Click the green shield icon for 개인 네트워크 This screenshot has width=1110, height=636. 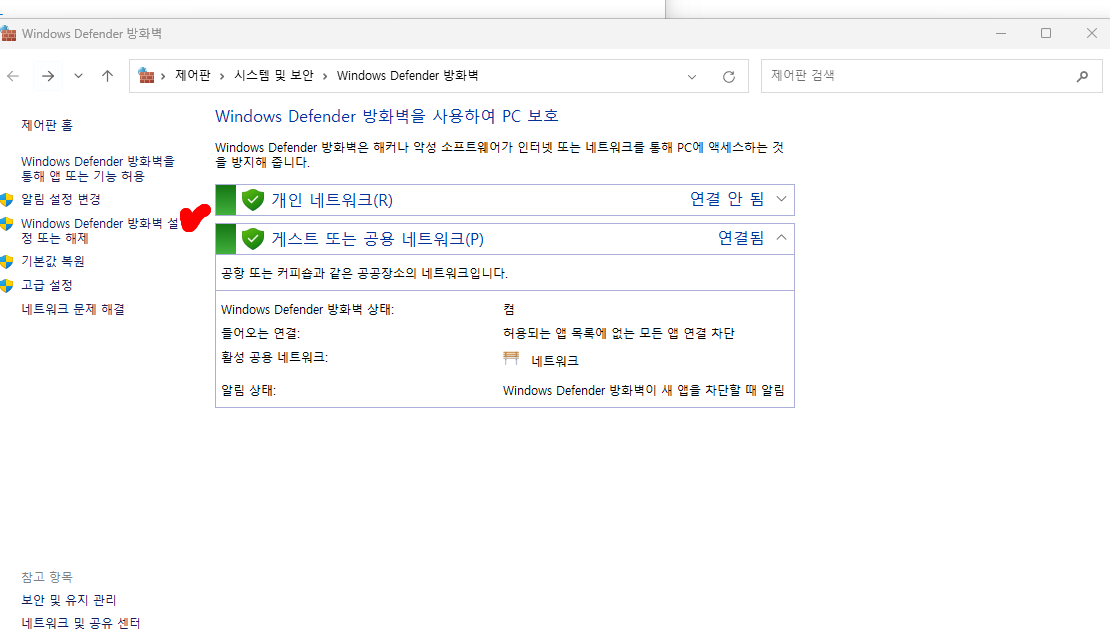click(x=253, y=200)
